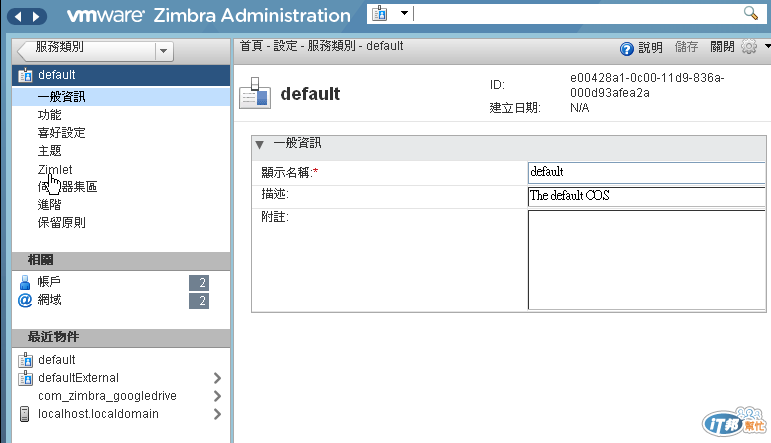
Task: Click the 顯示名稱 text field
Action: [646, 172]
